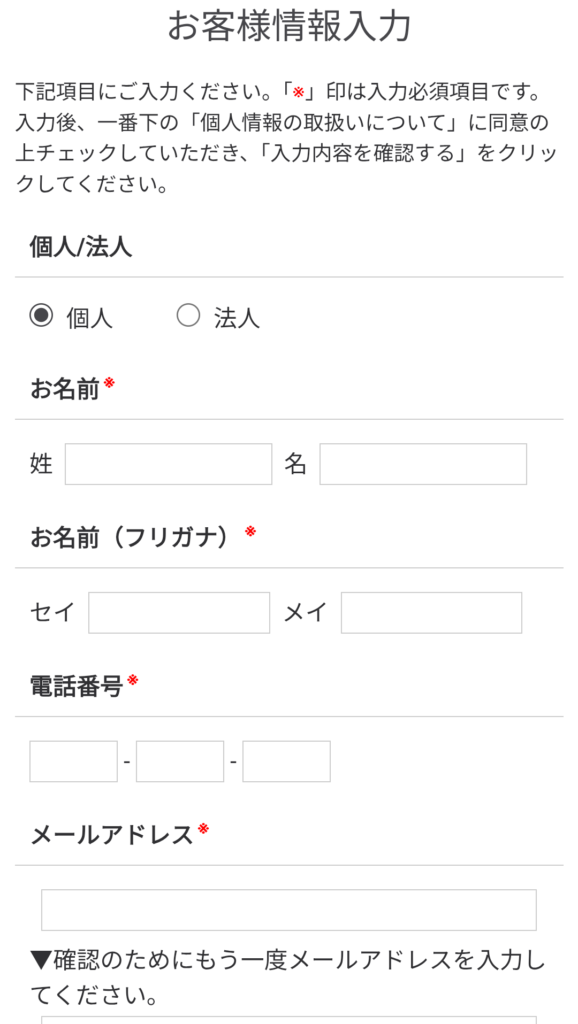
Task: Click the 個人/法人 section heading
Action: tap(81, 248)
